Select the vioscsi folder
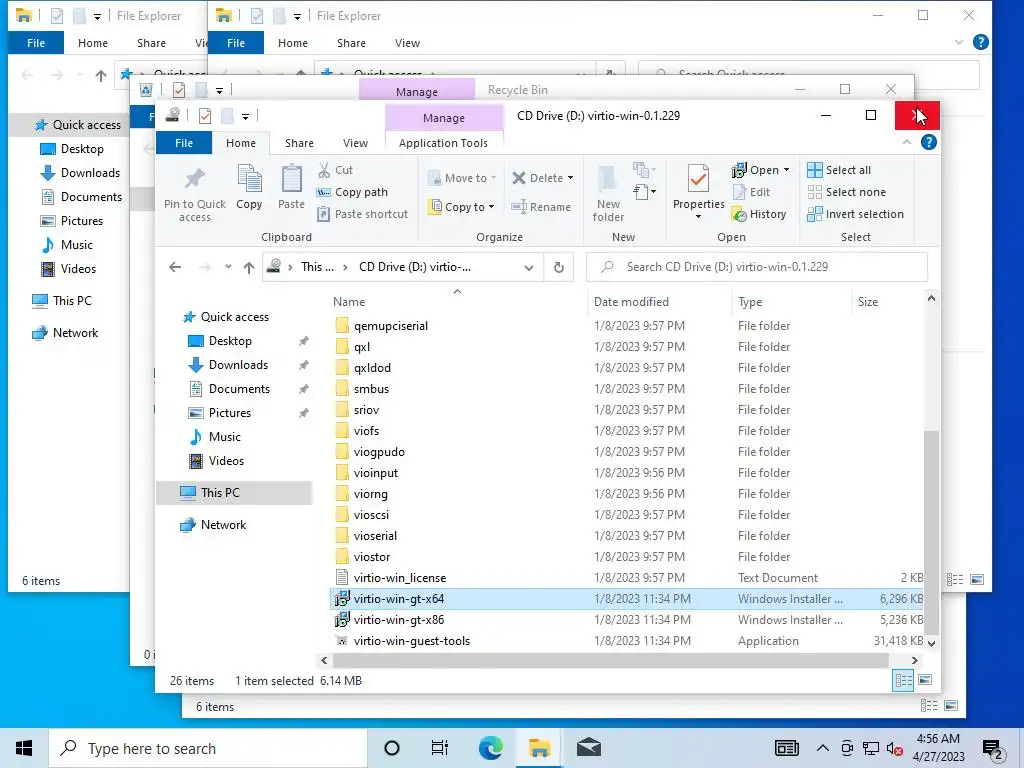Screen dimensions: 1024x768 pos(371,515)
